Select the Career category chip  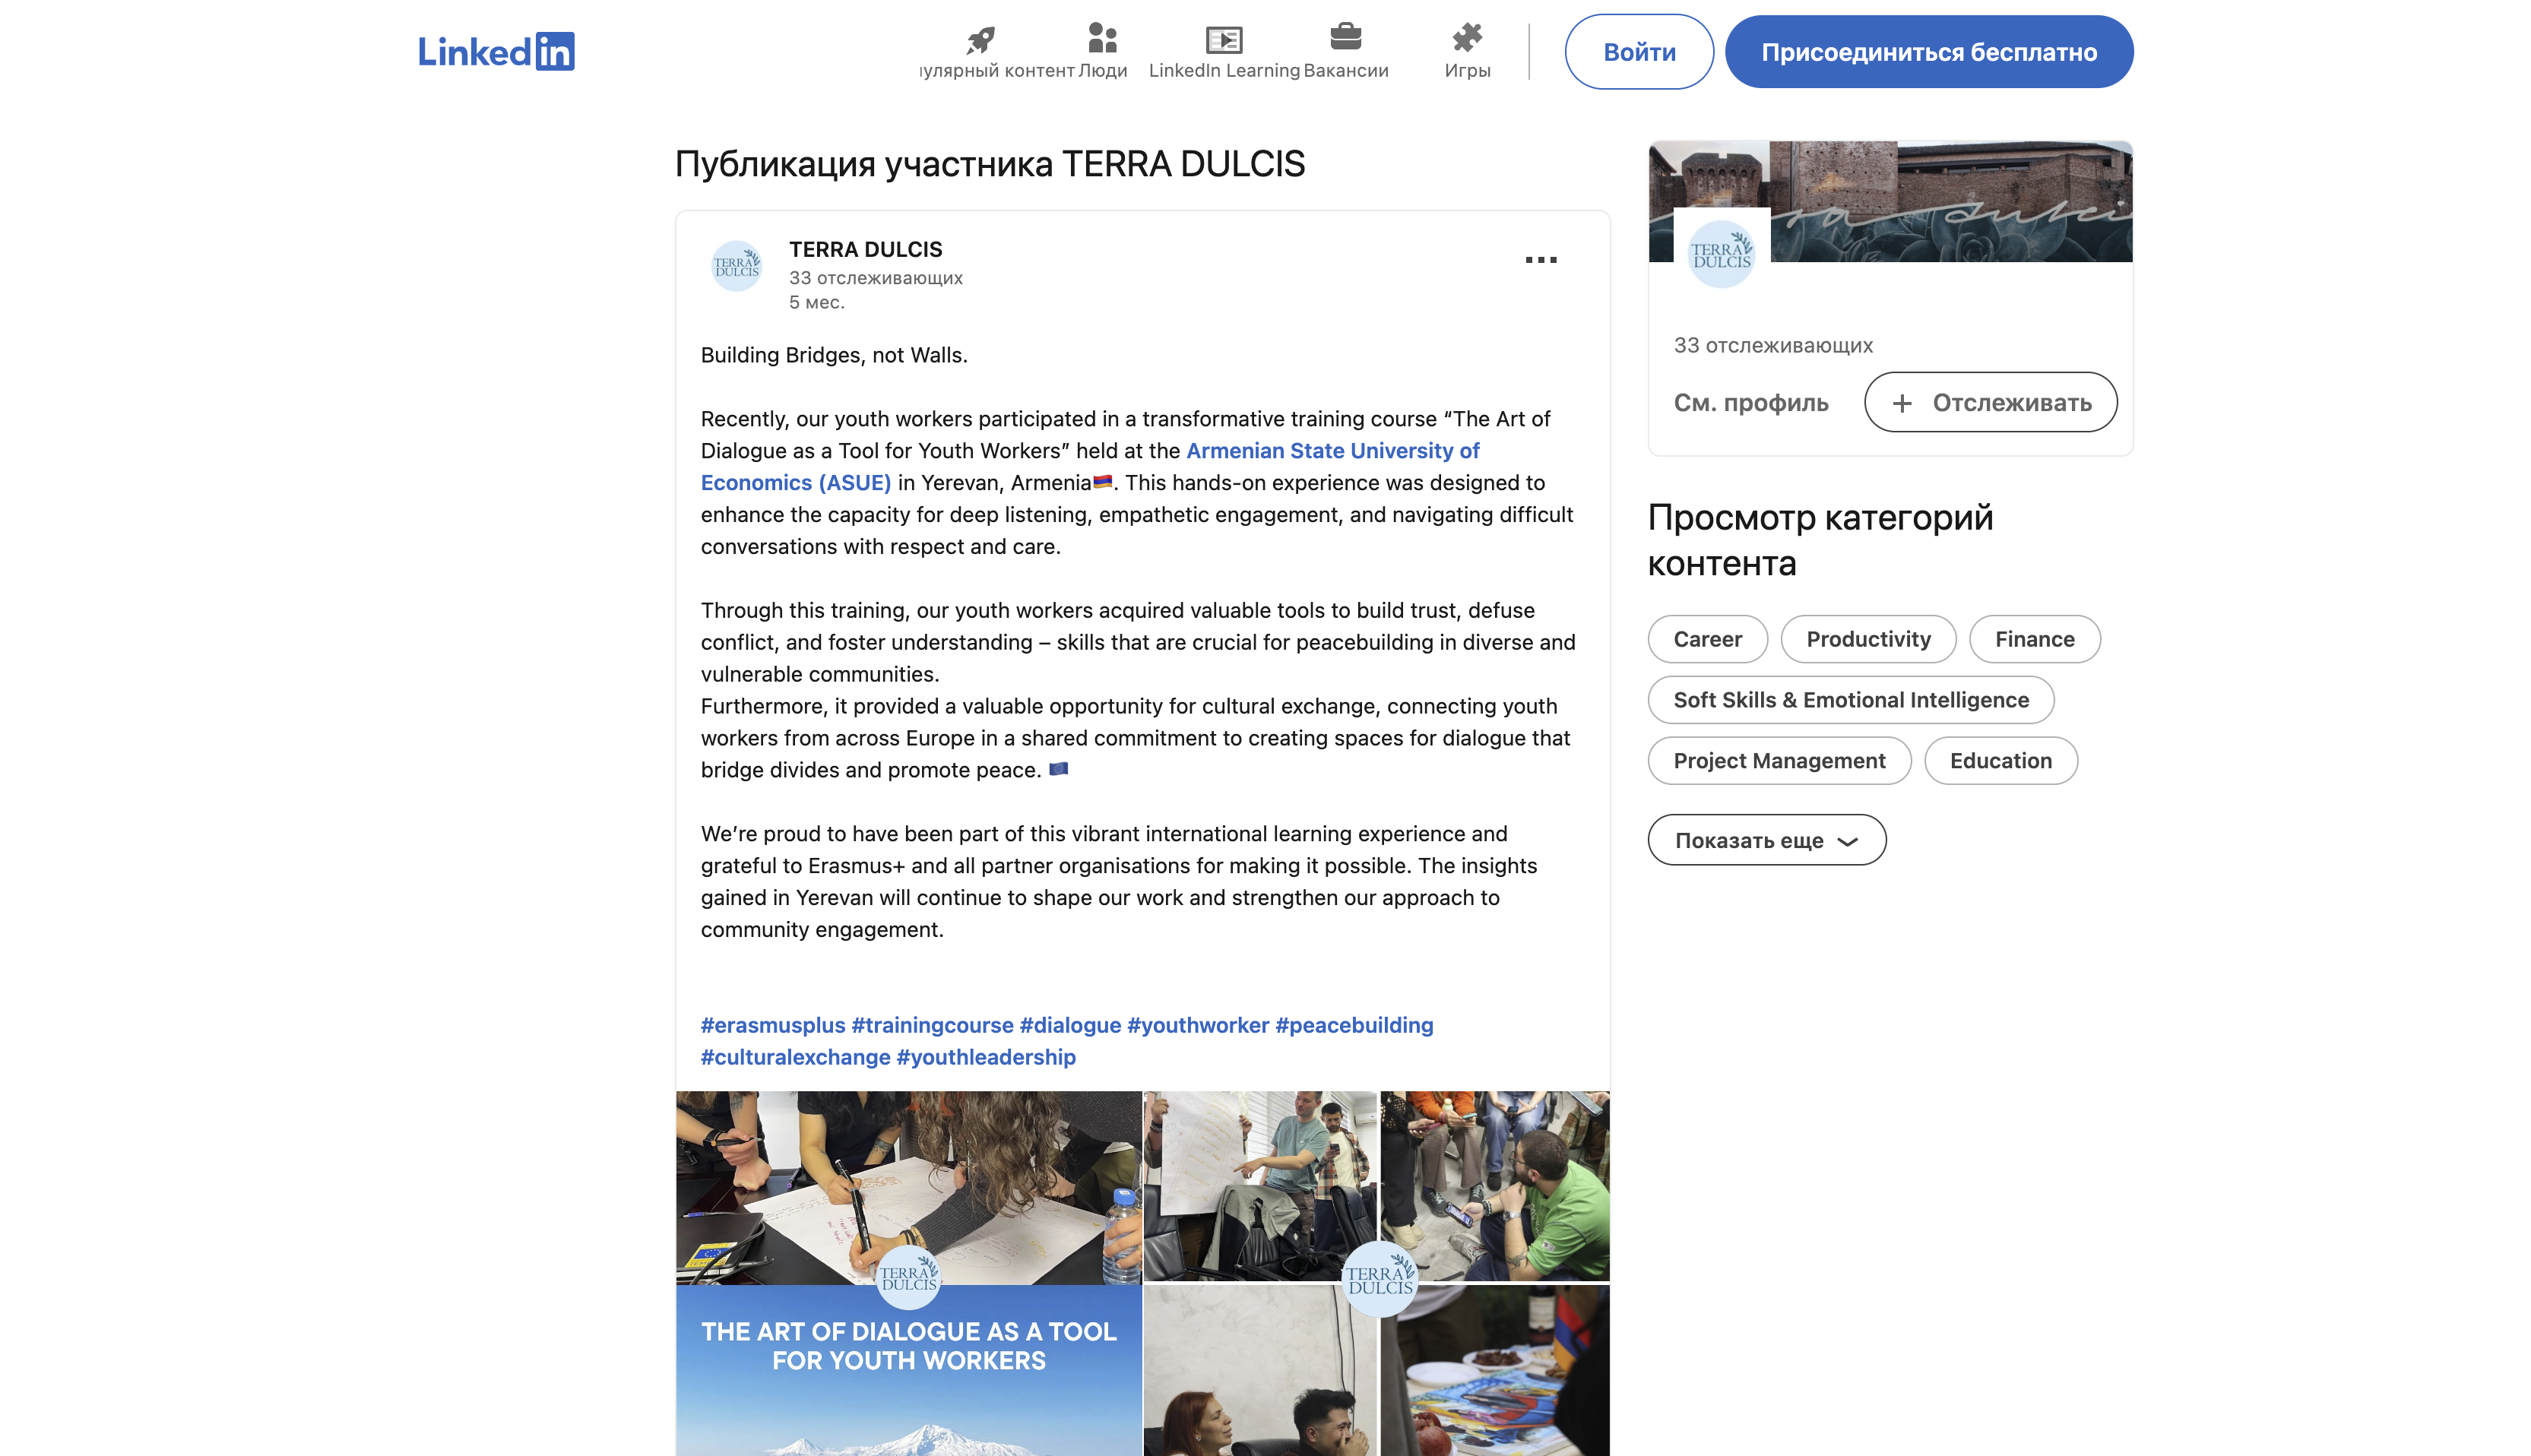click(x=1707, y=639)
